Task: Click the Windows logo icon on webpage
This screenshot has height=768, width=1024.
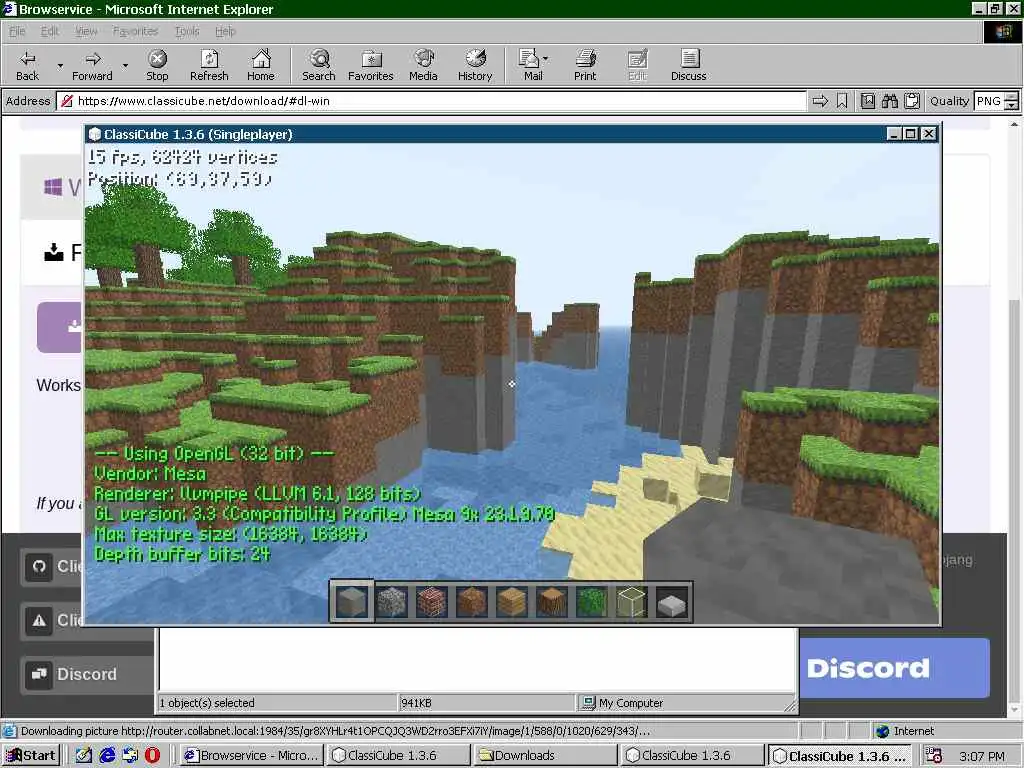Action: coord(53,187)
